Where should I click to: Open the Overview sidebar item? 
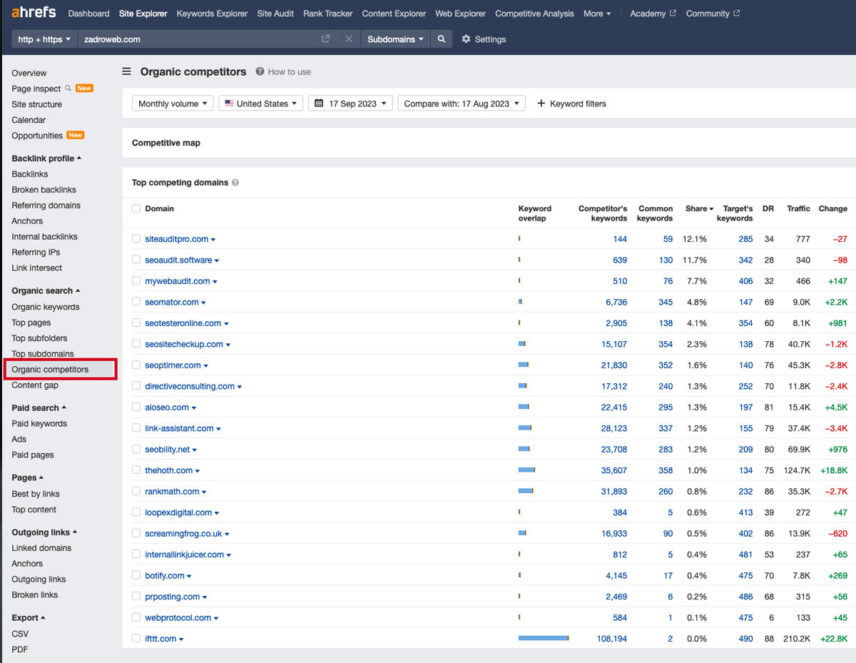point(29,73)
